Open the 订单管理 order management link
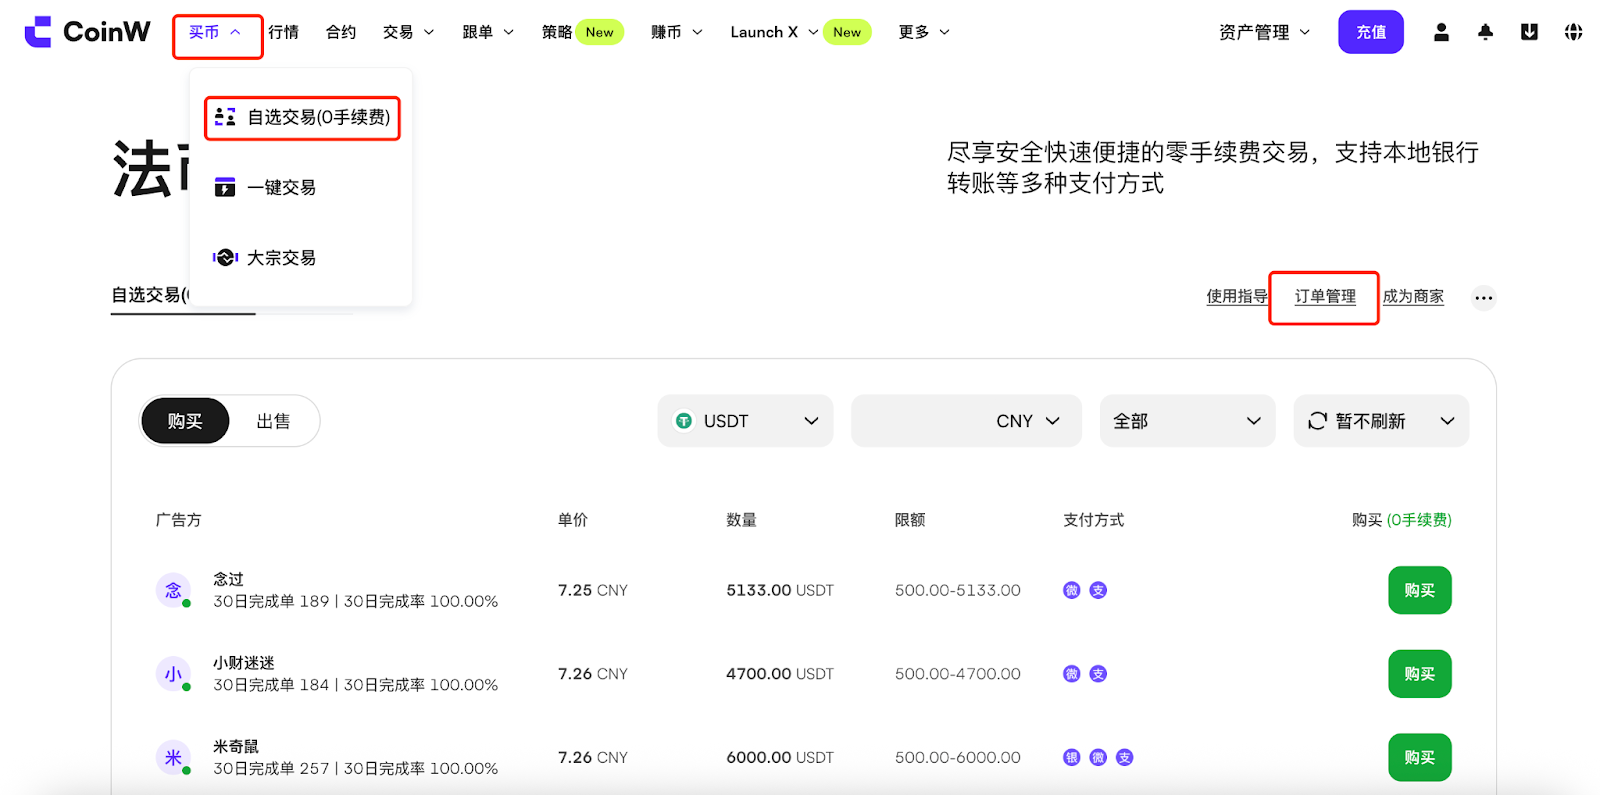The width and height of the screenshot is (1600, 795). 1325,296
